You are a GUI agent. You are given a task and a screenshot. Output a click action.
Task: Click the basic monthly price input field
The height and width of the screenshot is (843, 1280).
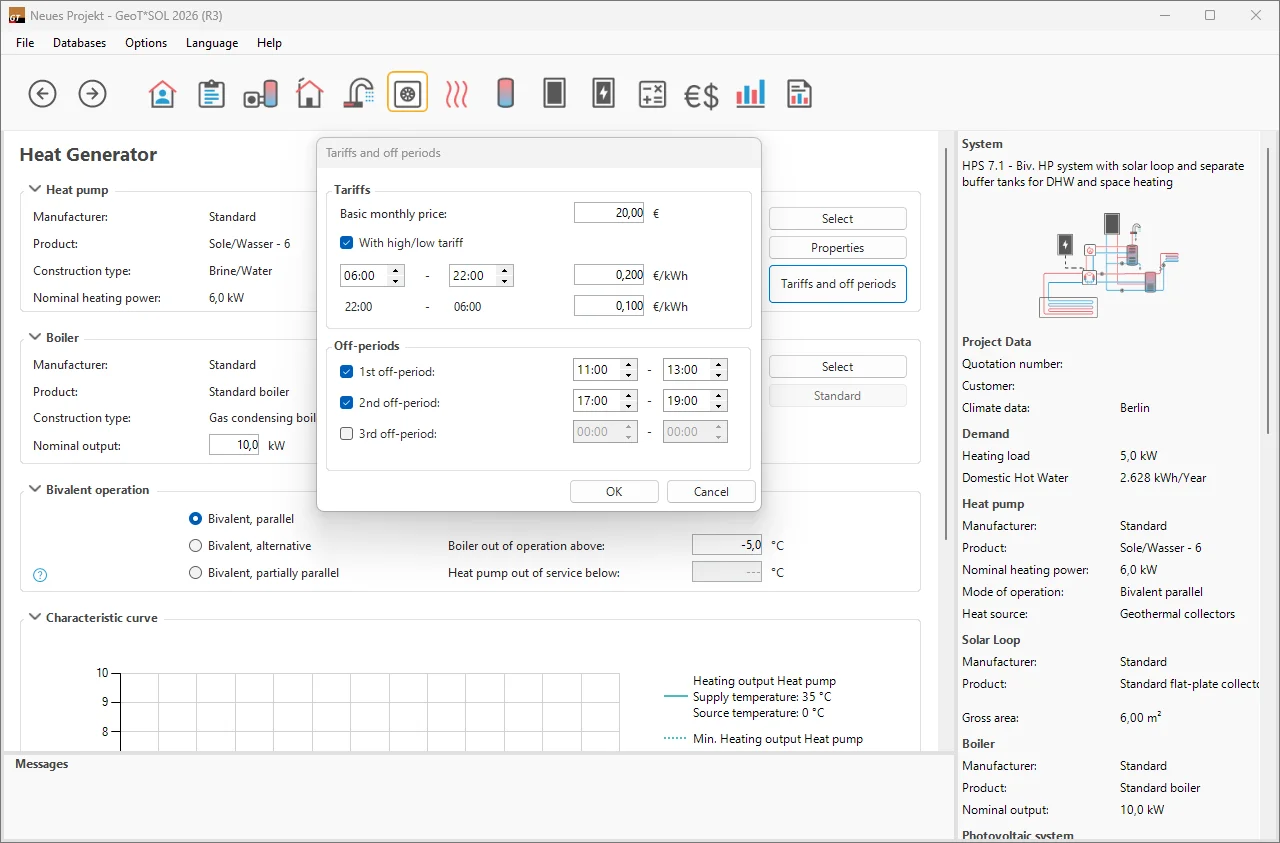click(609, 213)
